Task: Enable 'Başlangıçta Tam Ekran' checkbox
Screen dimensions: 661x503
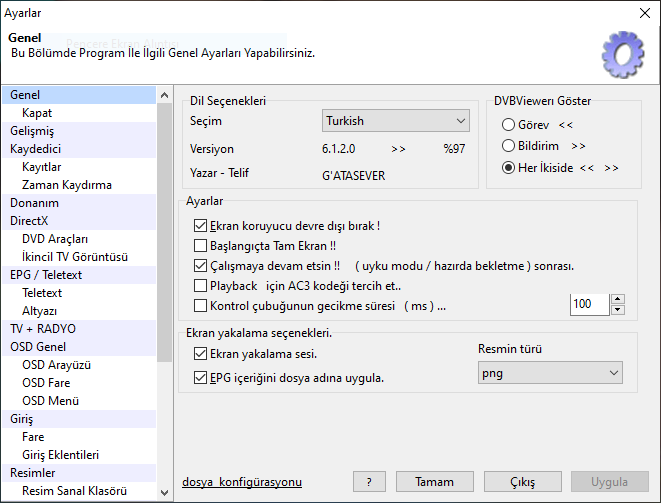Action: [x=200, y=246]
